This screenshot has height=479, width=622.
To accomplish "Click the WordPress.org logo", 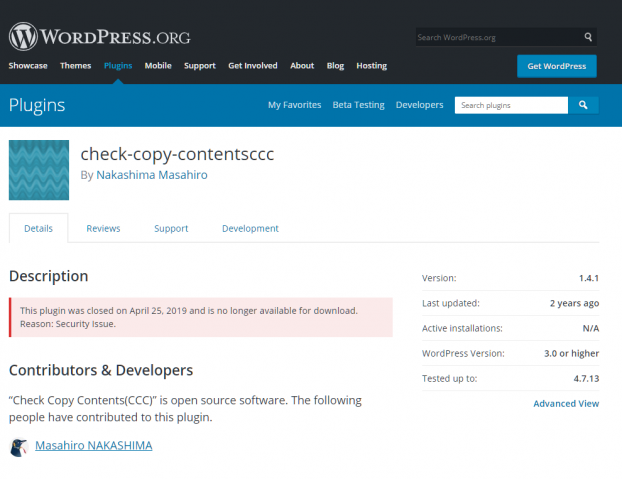I will coord(100,36).
